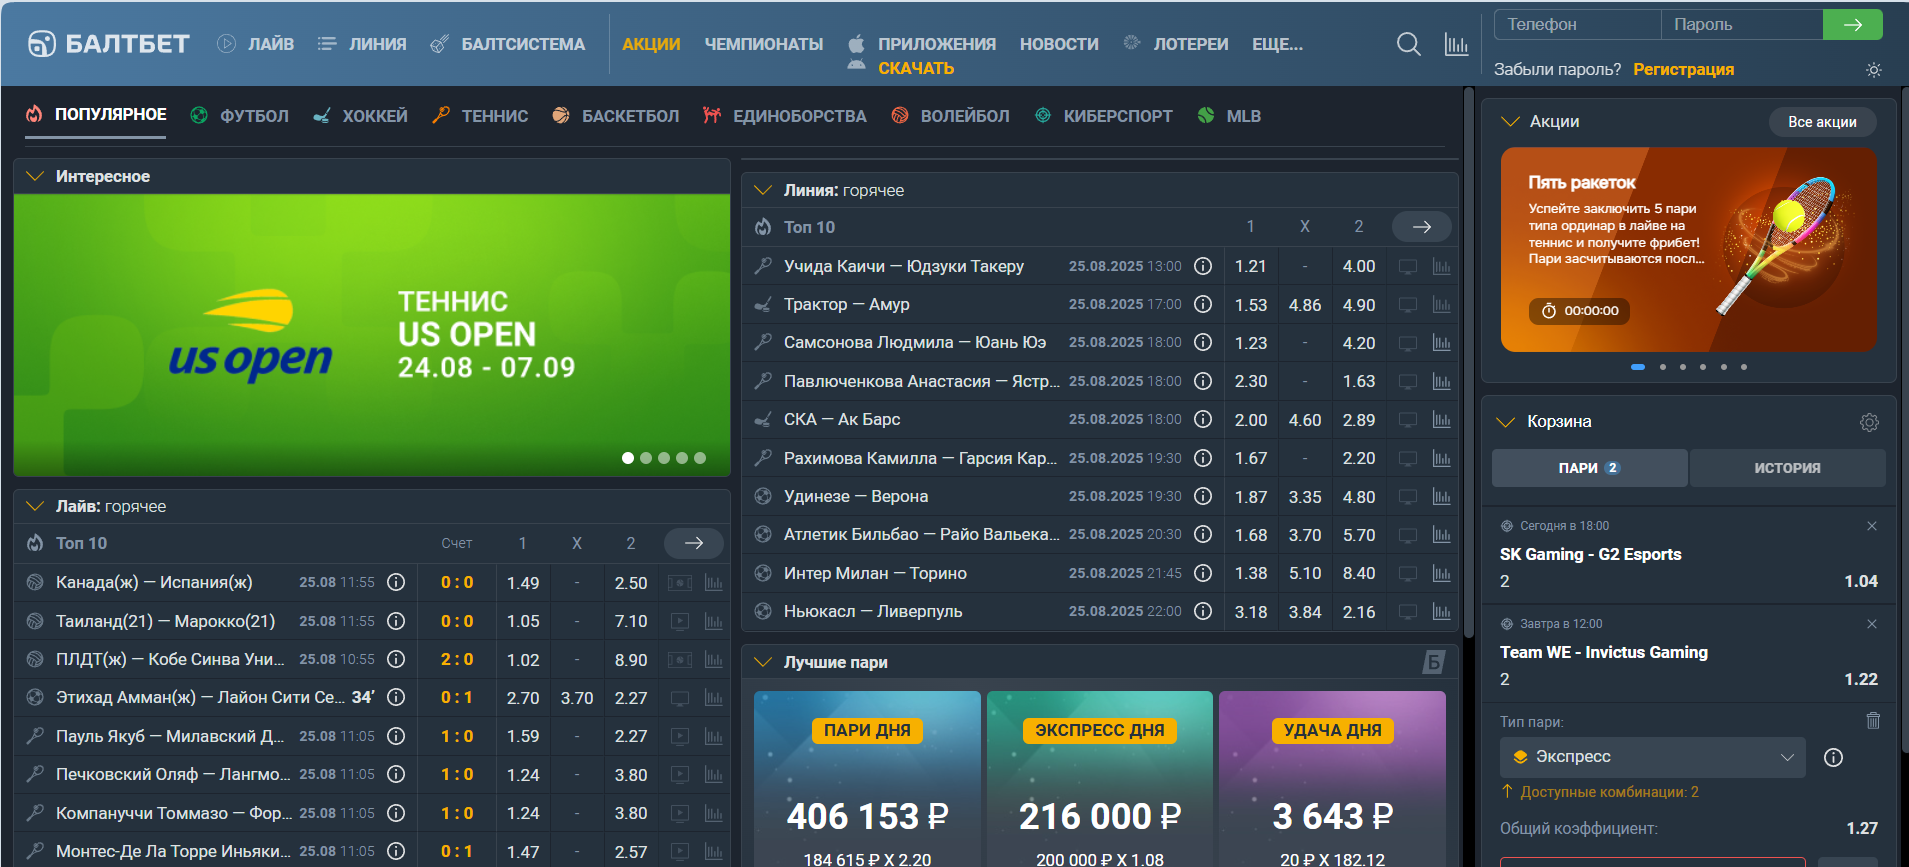Expand the ЕЩЕ... menu
Image resolution: width=1909 pixels, height=867 pixels.
(x=1277, y=44)
